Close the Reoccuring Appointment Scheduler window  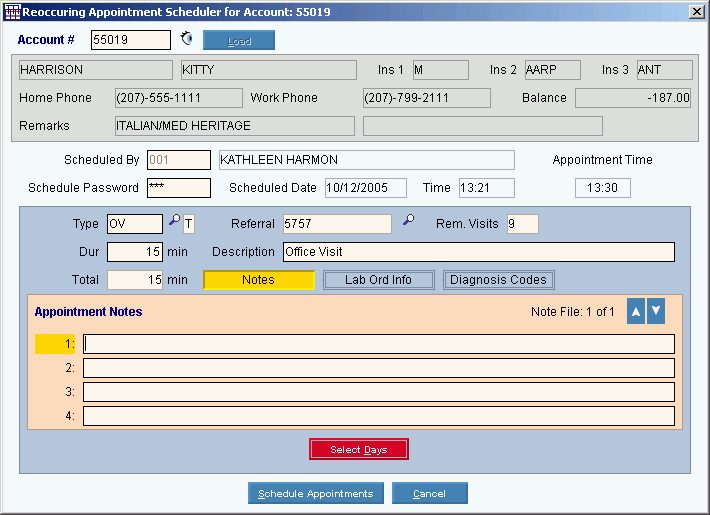(x=696, y=12)
